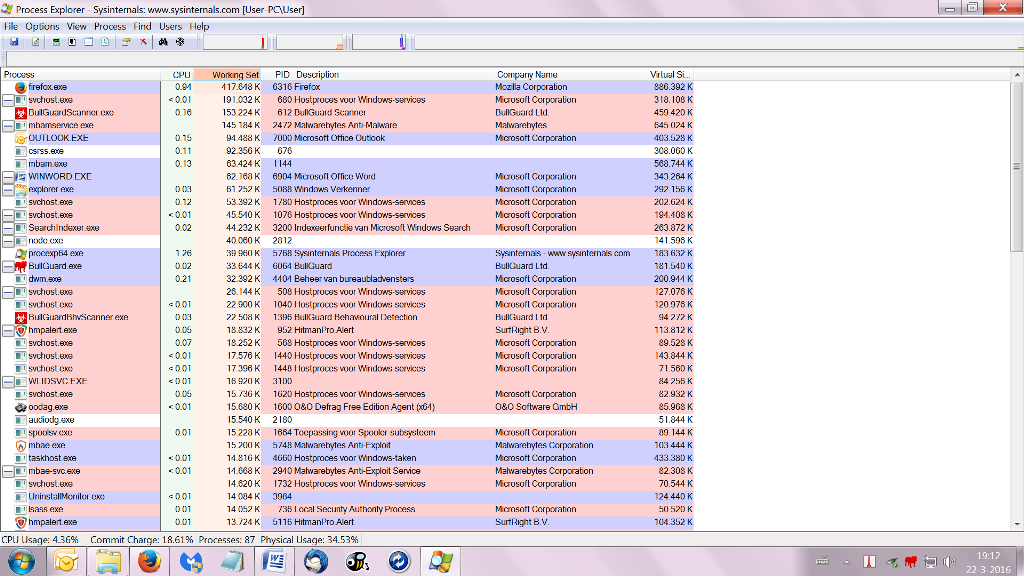Open the Process menu
This screenshot has width=1024, height=576.
(110, 26)
